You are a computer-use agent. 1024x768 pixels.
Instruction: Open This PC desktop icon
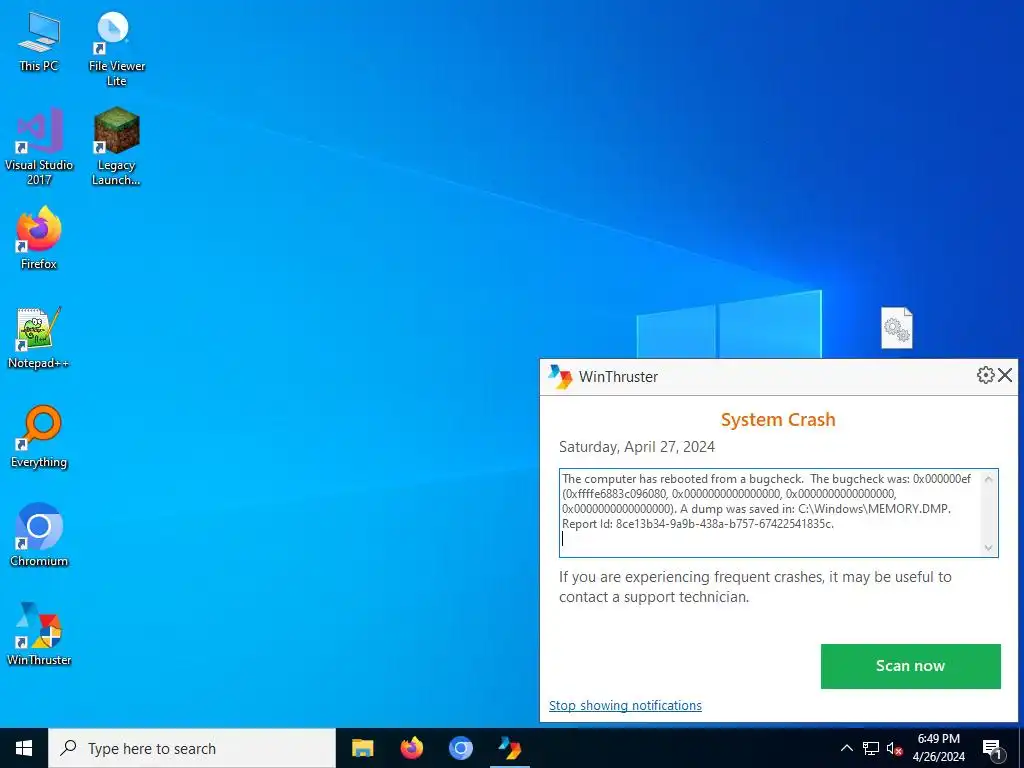39,40
